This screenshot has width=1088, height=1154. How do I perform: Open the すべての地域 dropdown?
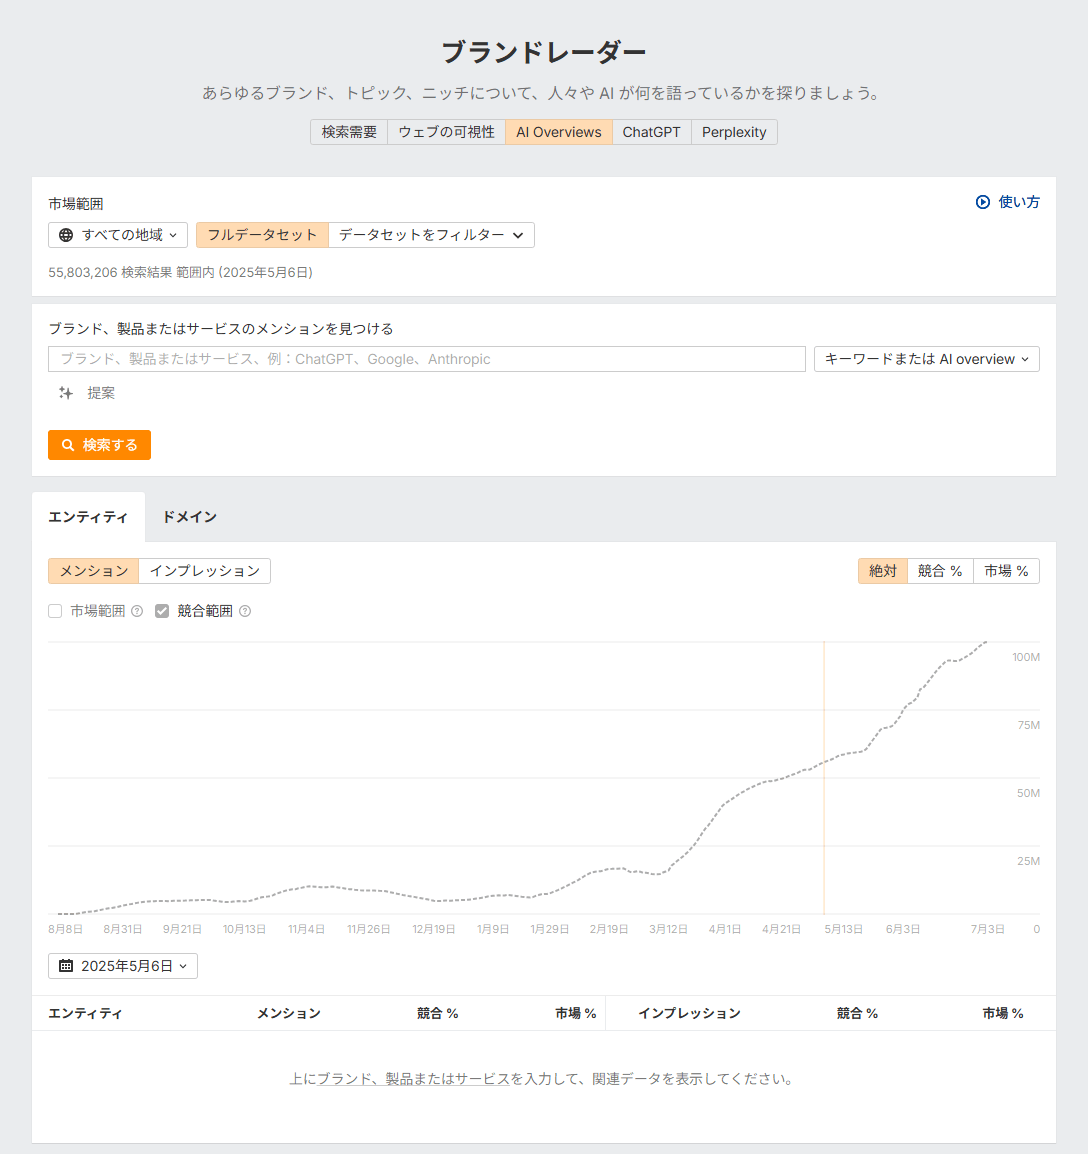pyautogui.click(x=117, y=235)
